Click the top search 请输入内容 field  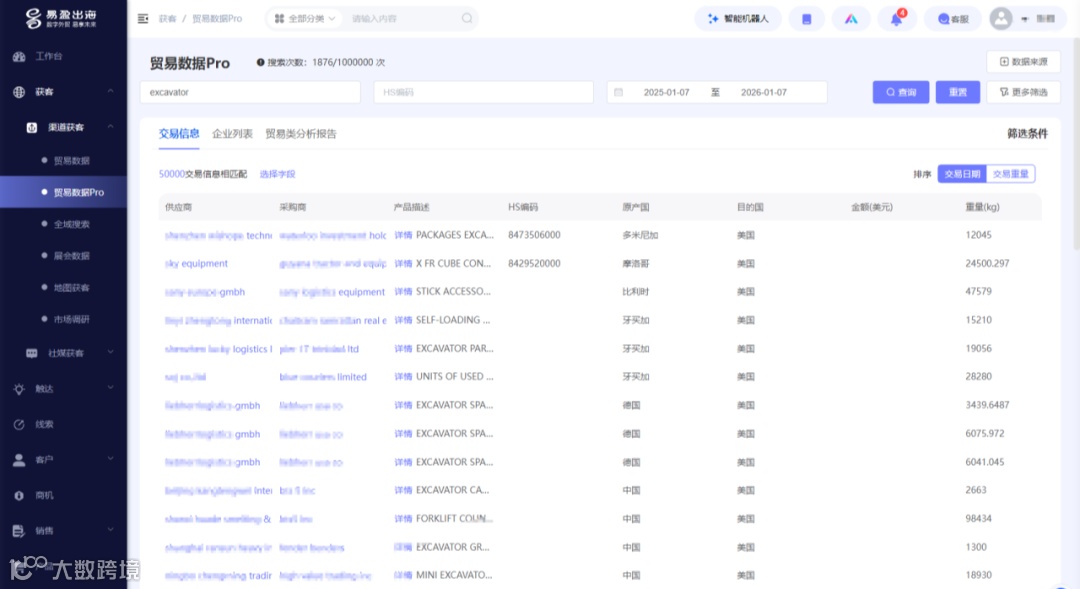coord(403,19)
